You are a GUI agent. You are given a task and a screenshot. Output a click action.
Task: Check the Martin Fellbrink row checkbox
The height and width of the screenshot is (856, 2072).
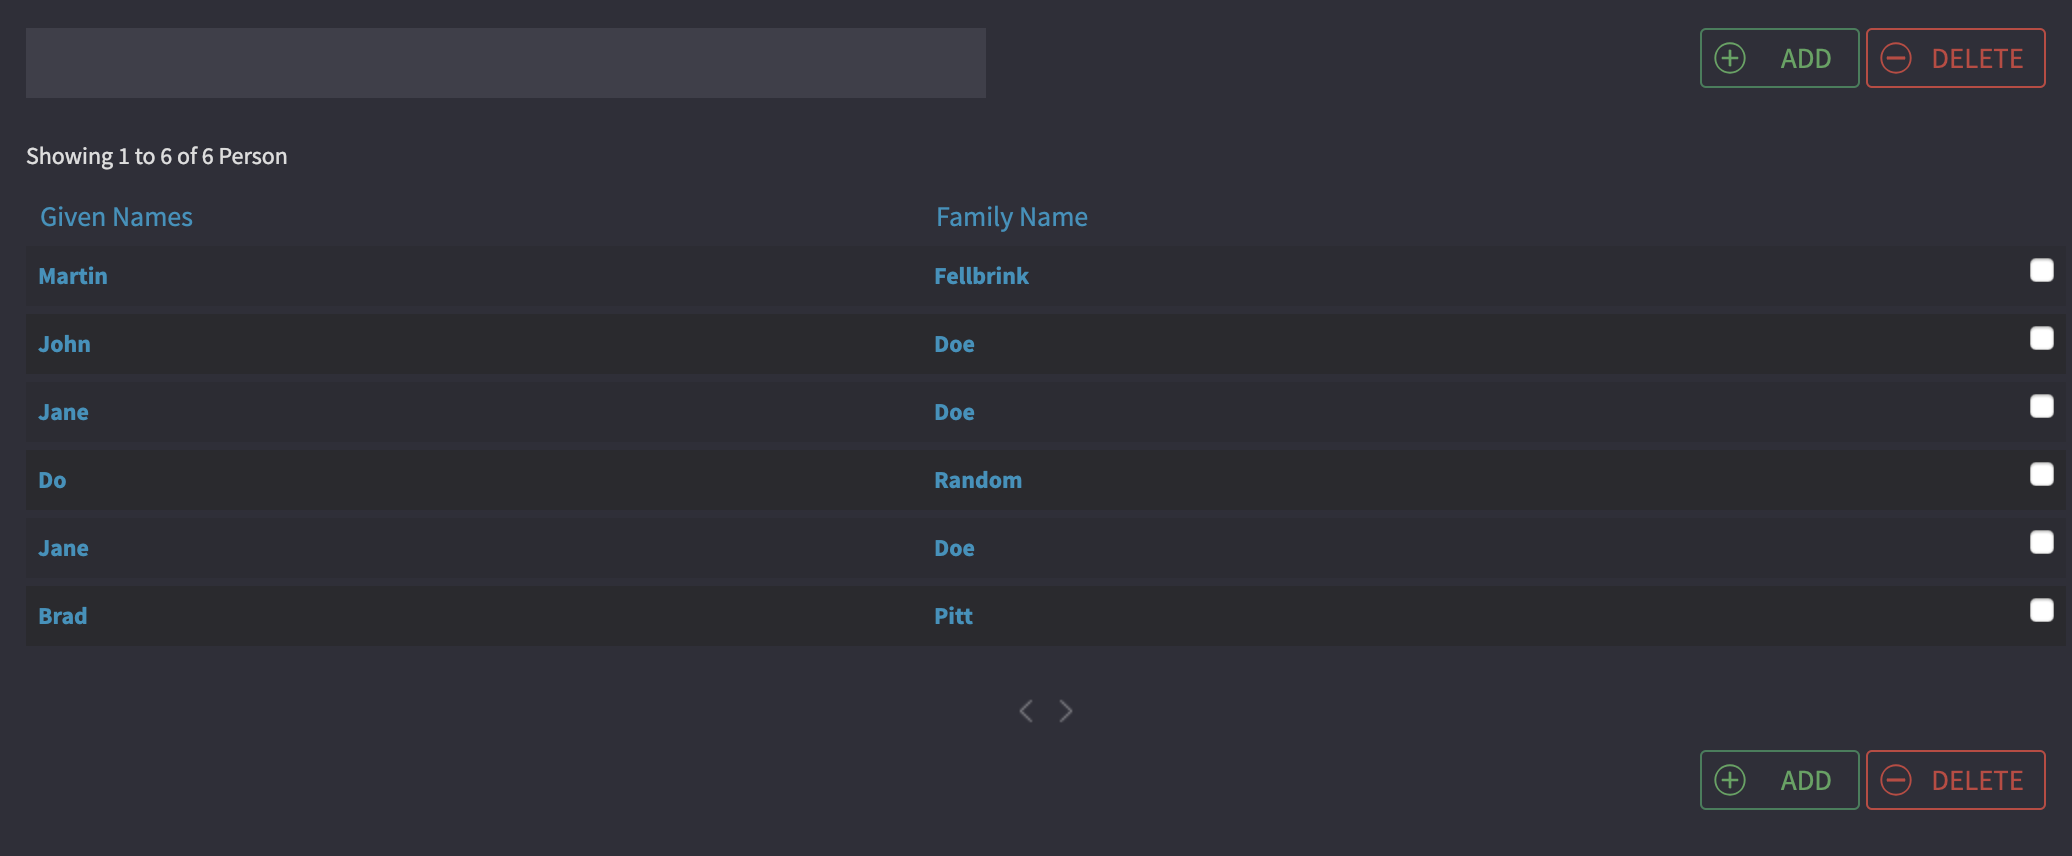click(x=2041, y=270)
